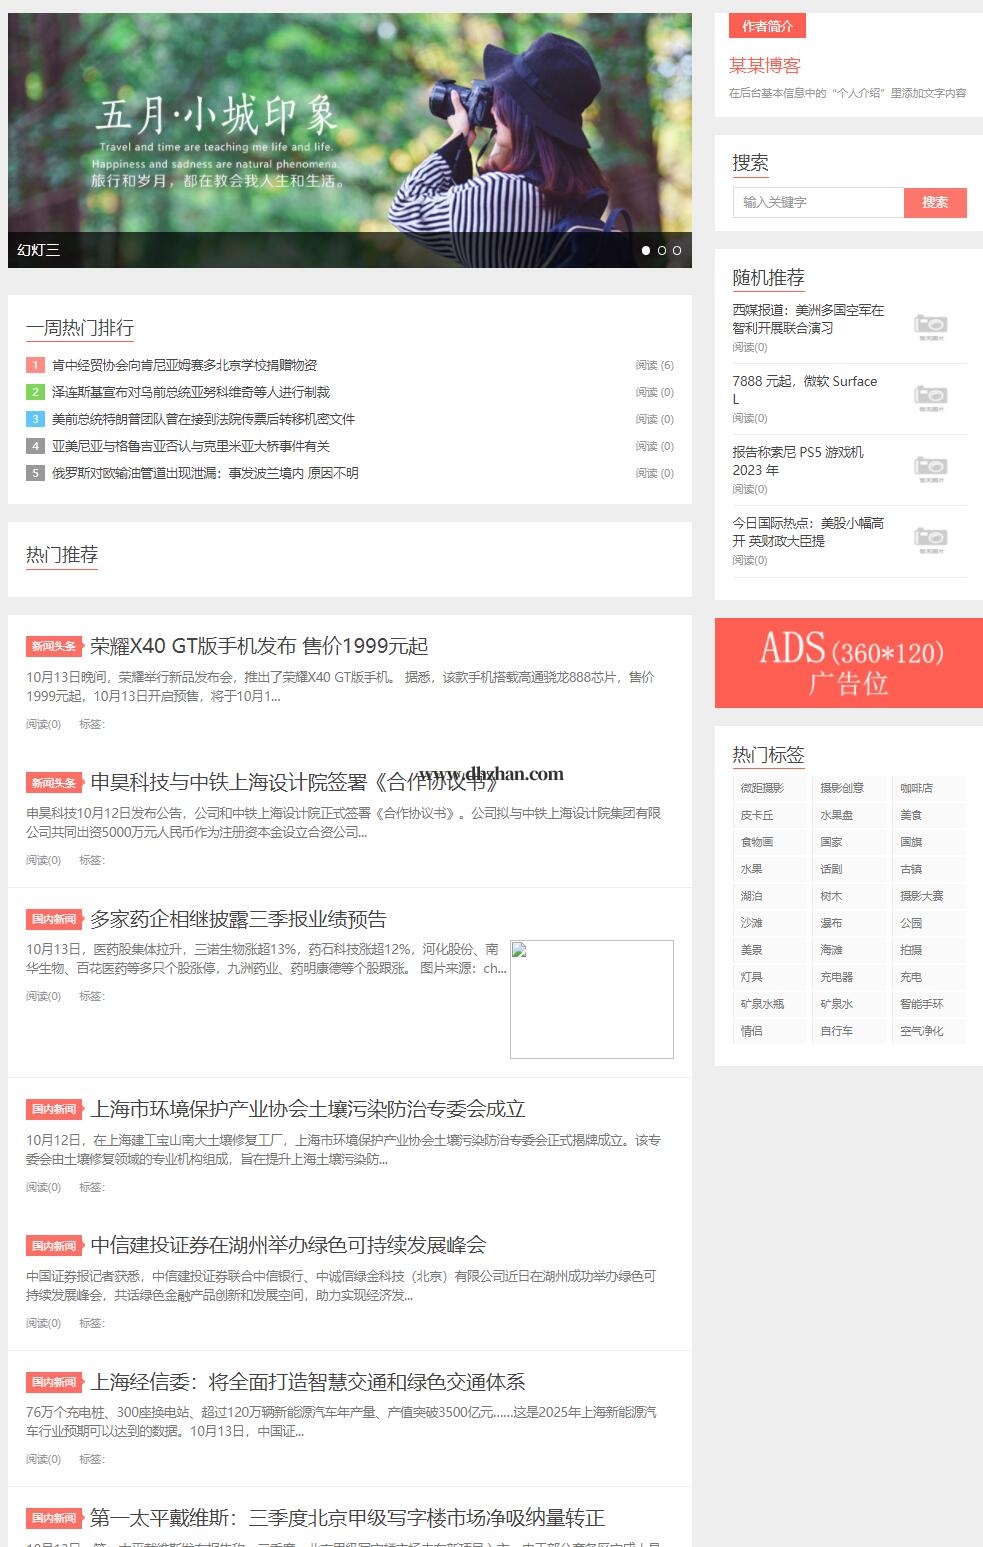
Task: Click the first slideshow pagination dot
Action: [646, 250]
